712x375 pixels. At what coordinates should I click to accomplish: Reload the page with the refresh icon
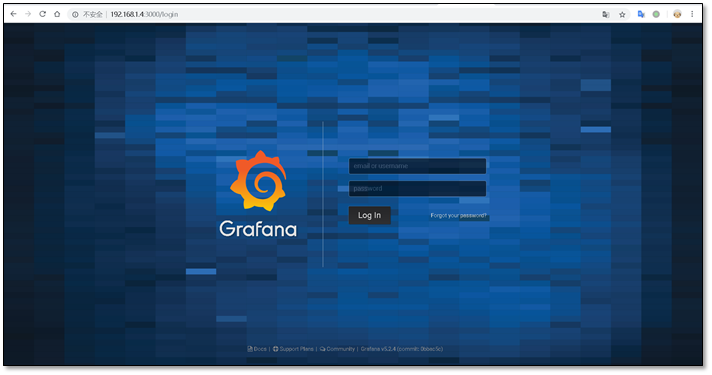click(43, 14)
